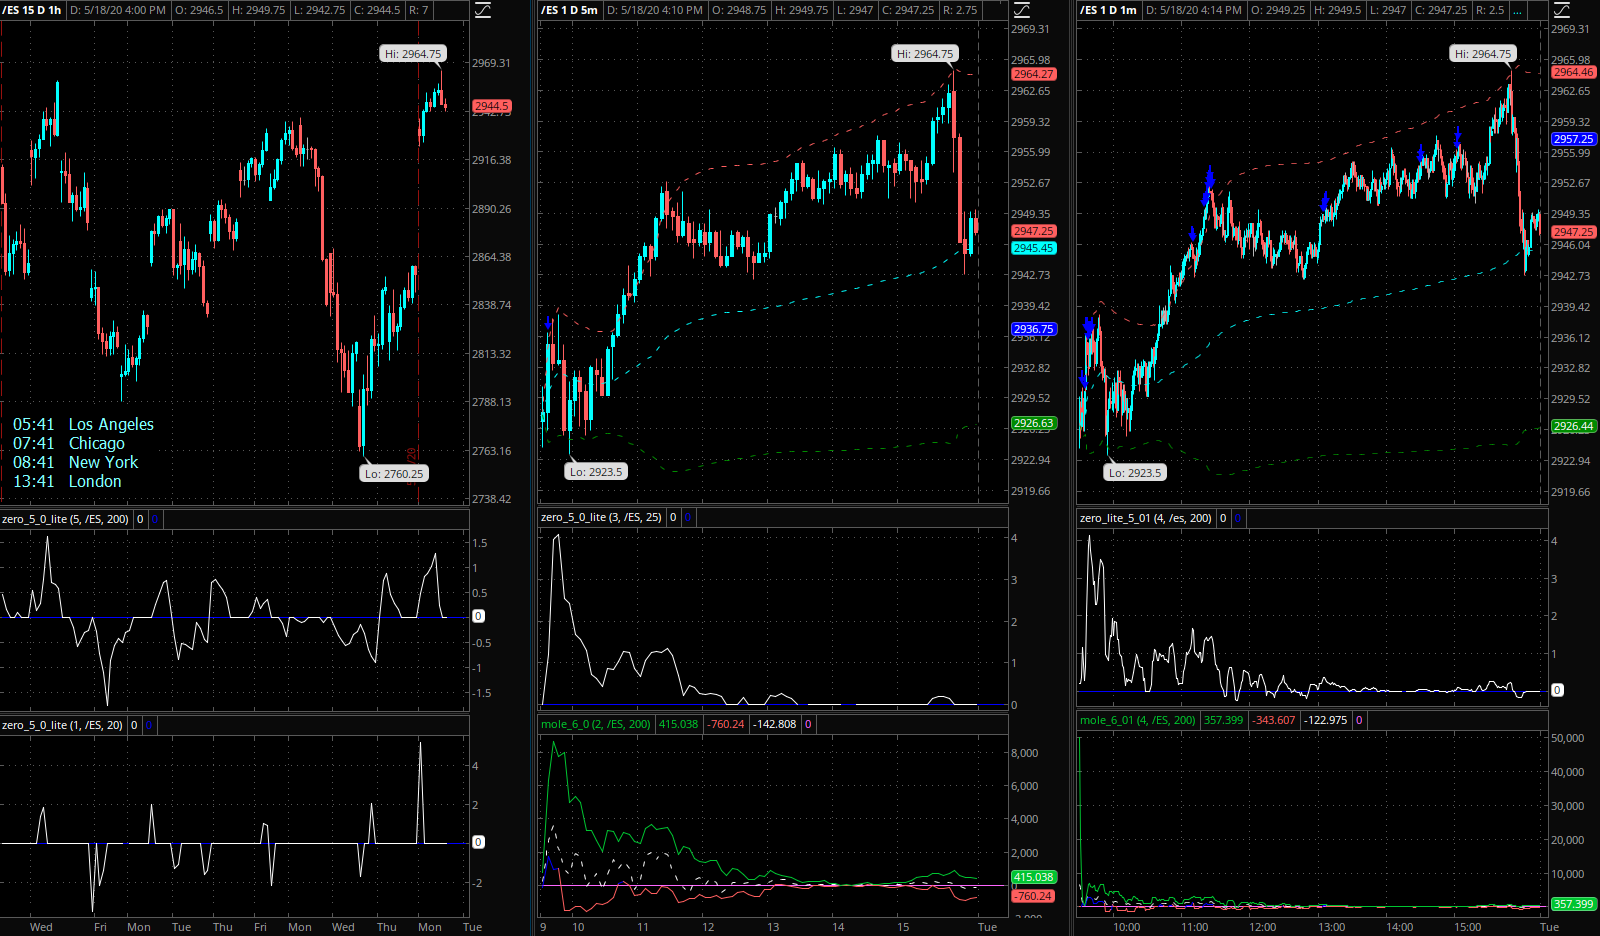Select the mole_6_0 (2, /ES, 200) study label
The width and height of the screenshot is (1600, 936).
(595, 724)
